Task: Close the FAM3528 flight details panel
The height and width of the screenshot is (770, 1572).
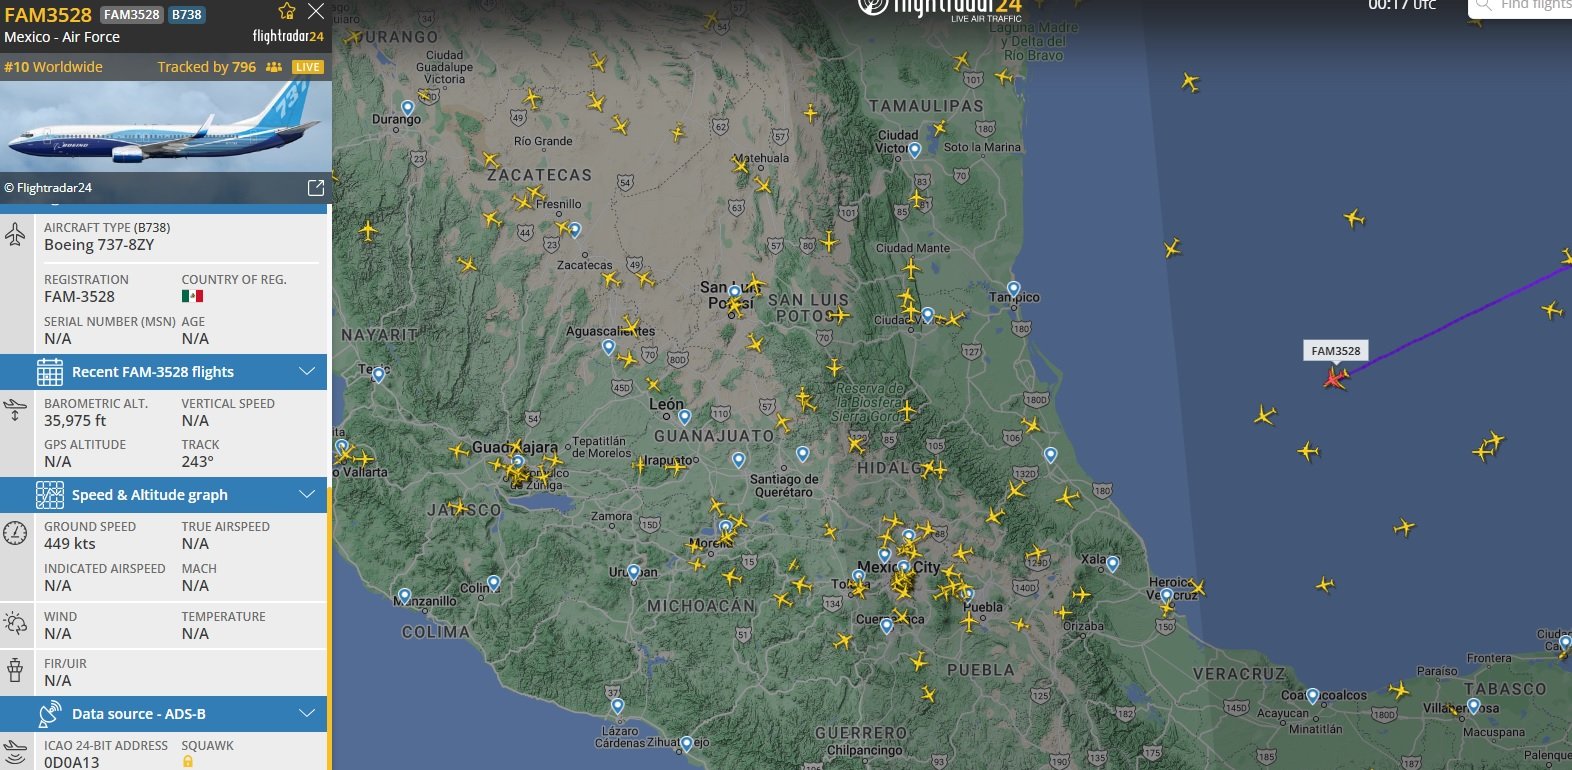Action: point(316,11)
